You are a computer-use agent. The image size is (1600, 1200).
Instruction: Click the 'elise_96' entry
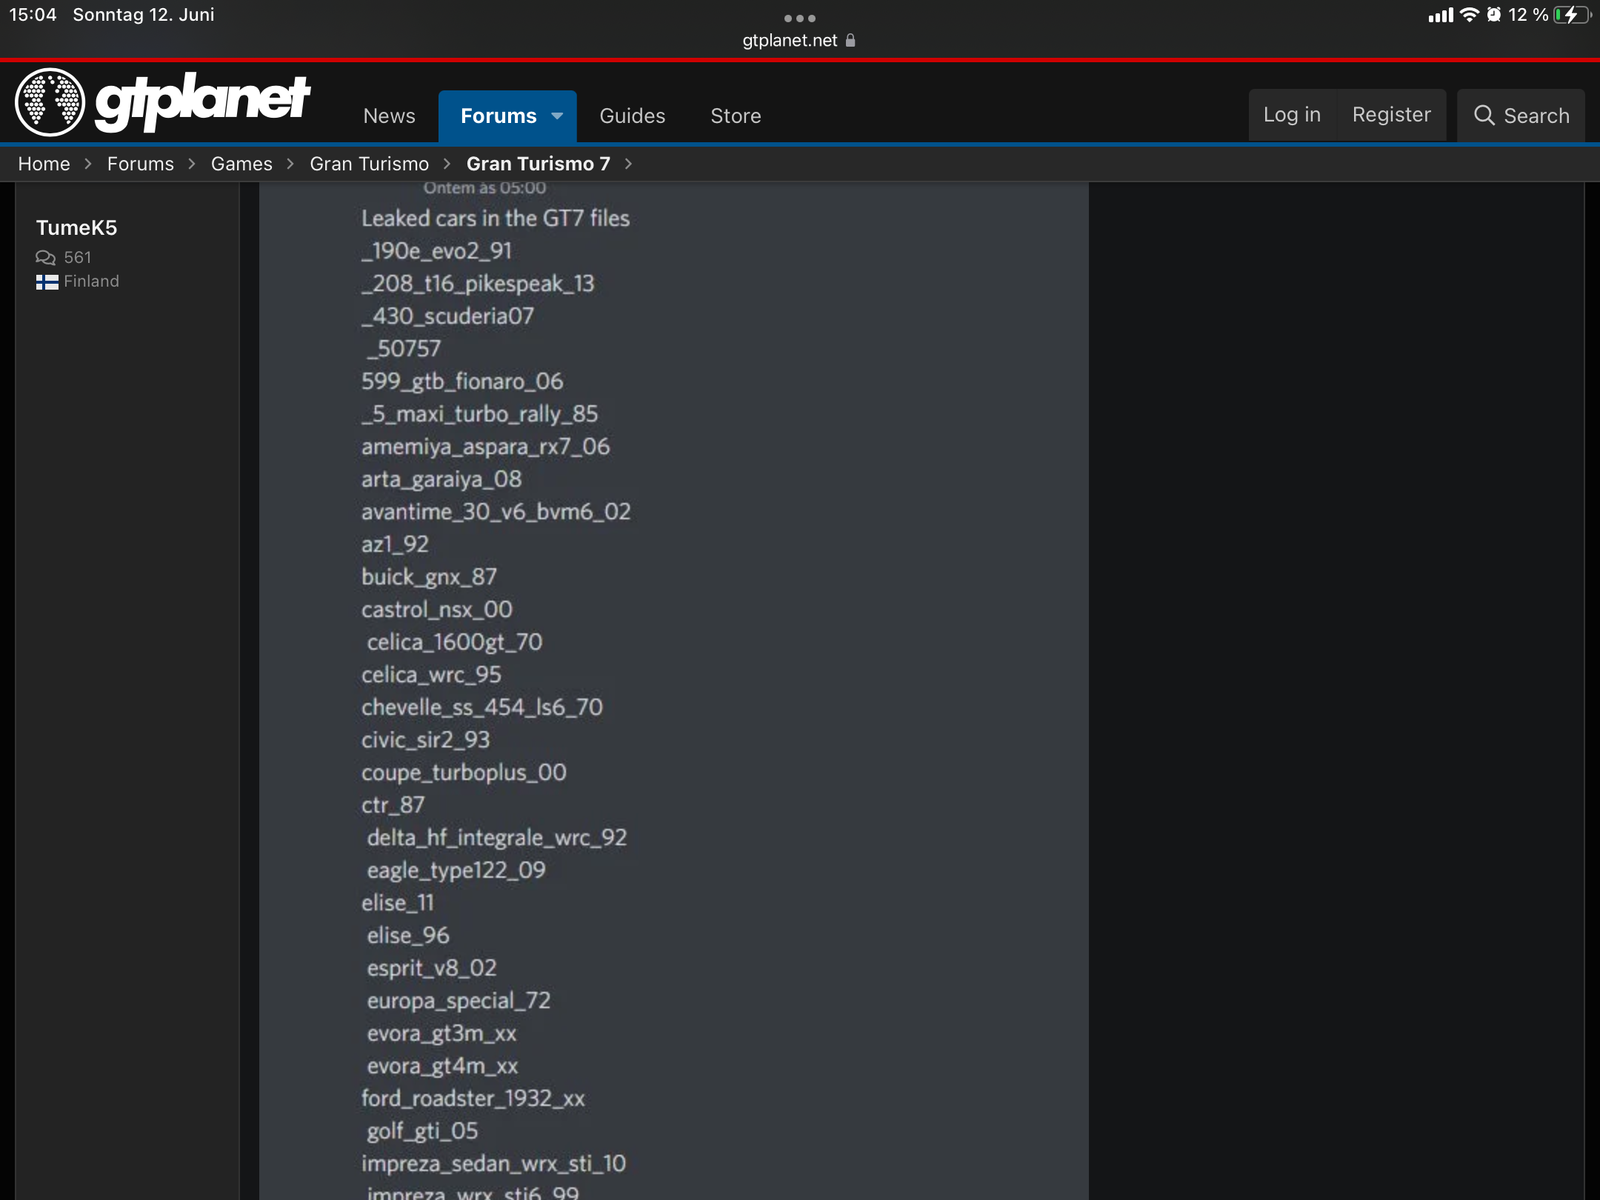[408, 936]
